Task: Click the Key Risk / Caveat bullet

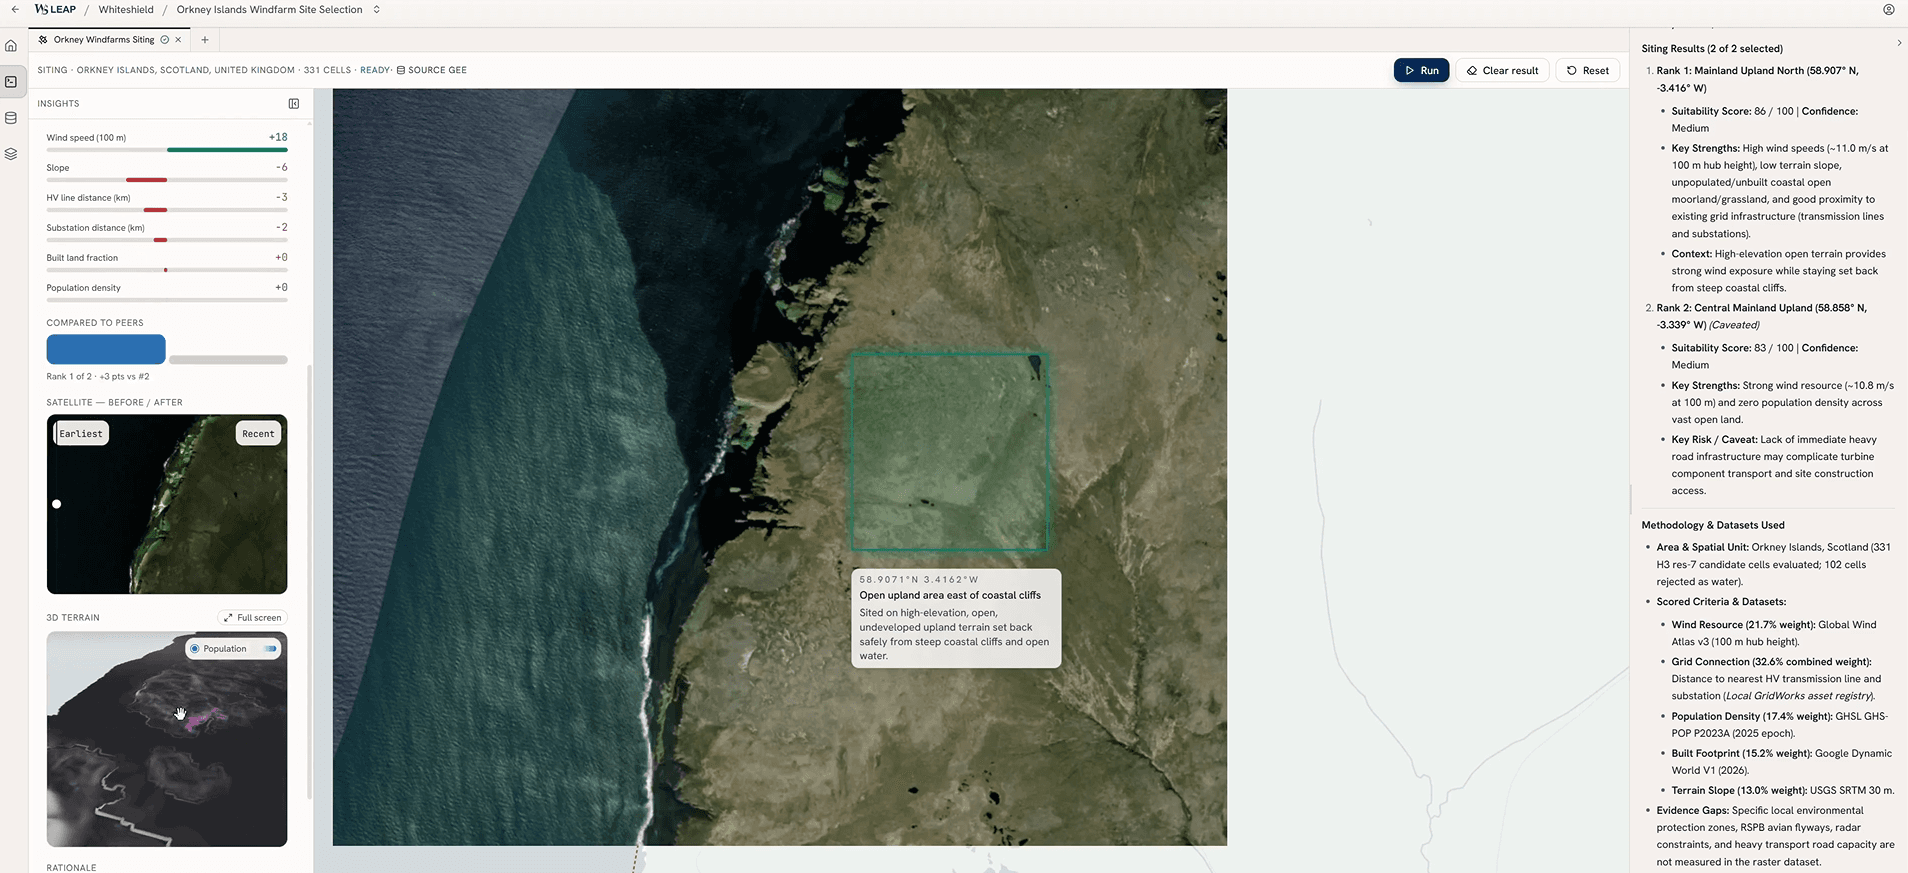Action: 1774,465
